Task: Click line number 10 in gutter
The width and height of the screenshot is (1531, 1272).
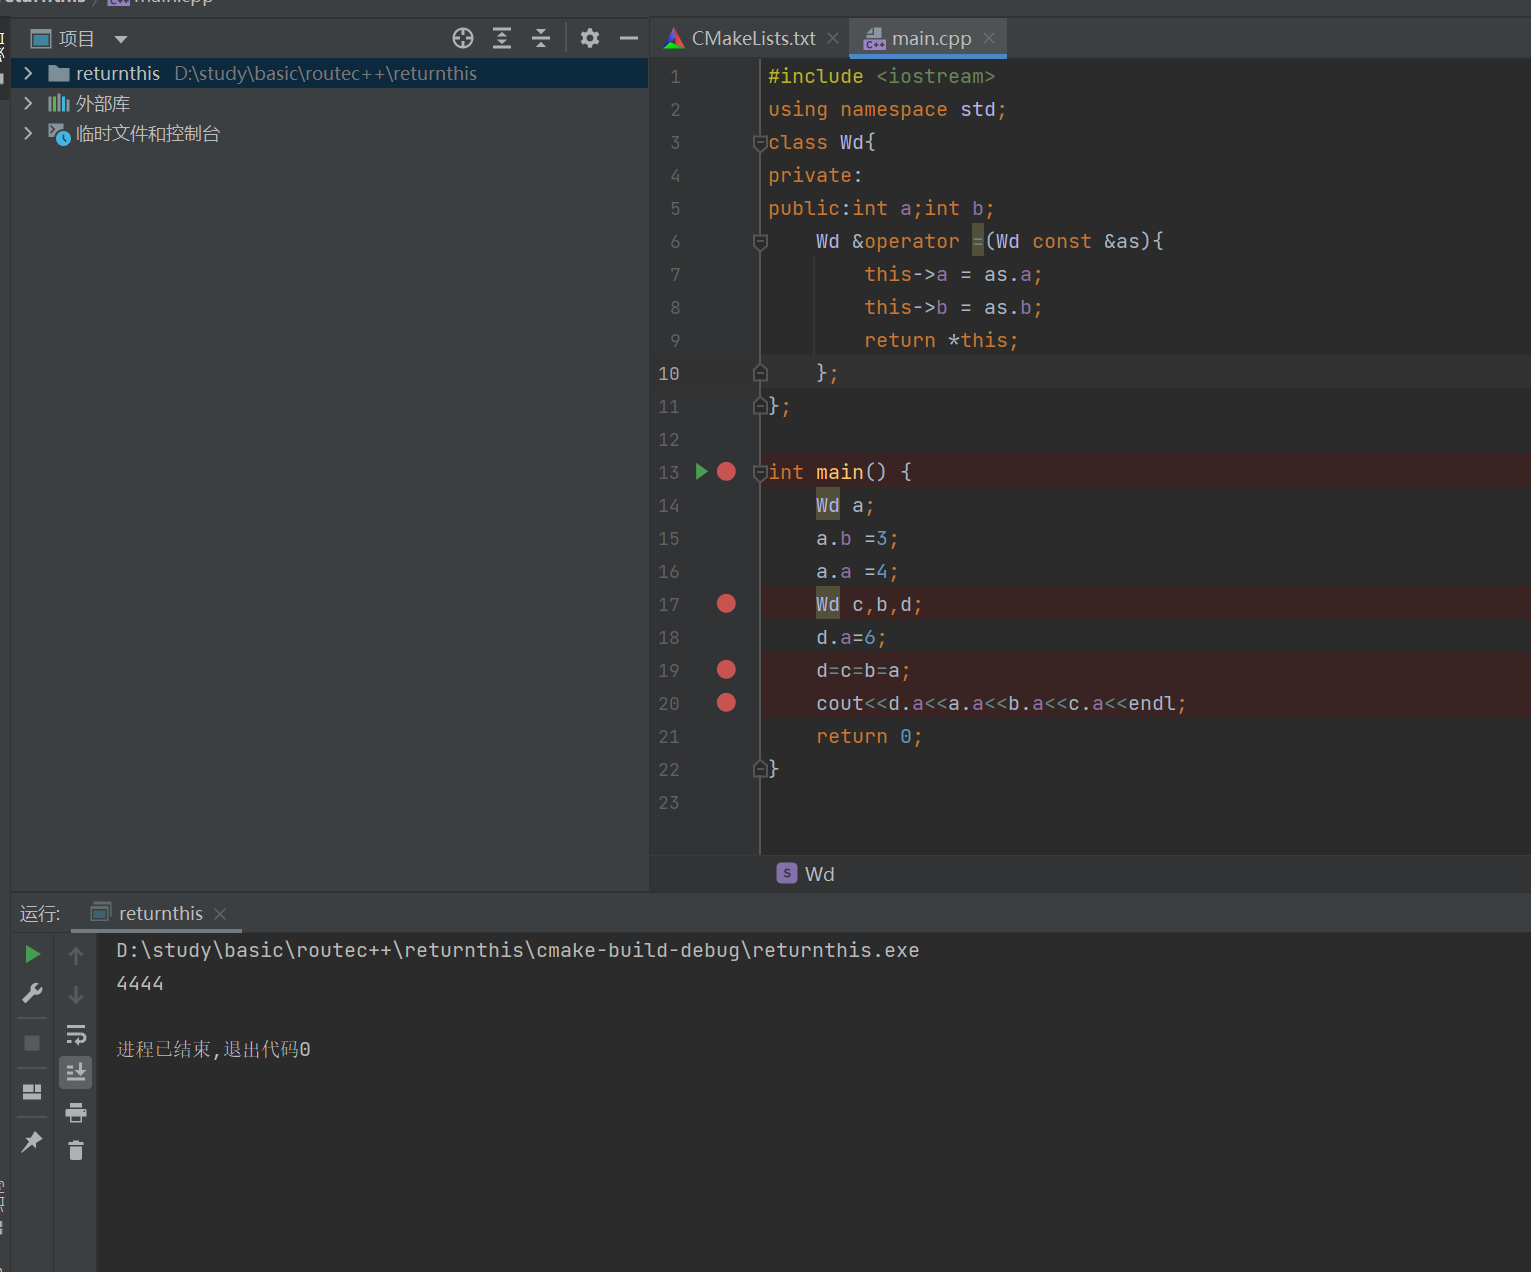Action: coord(669,373)
